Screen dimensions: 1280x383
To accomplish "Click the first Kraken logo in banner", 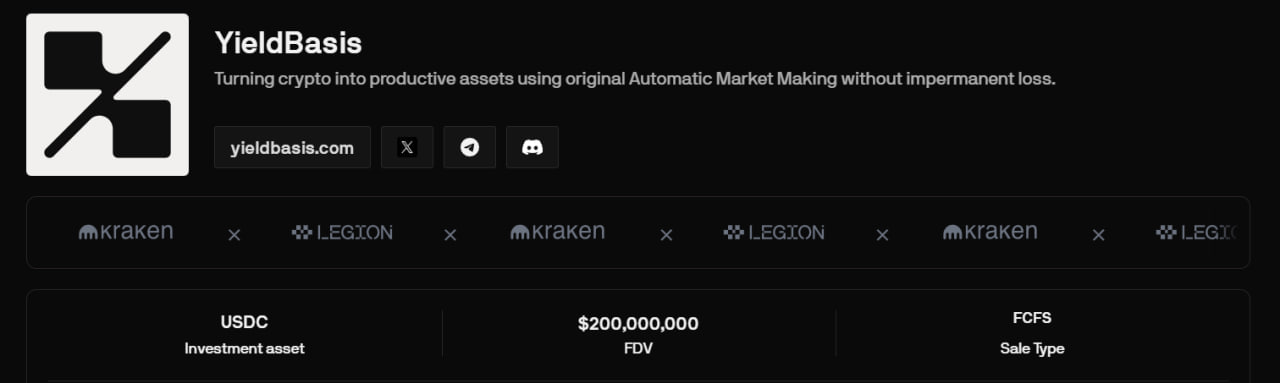I will coord(126,232).
